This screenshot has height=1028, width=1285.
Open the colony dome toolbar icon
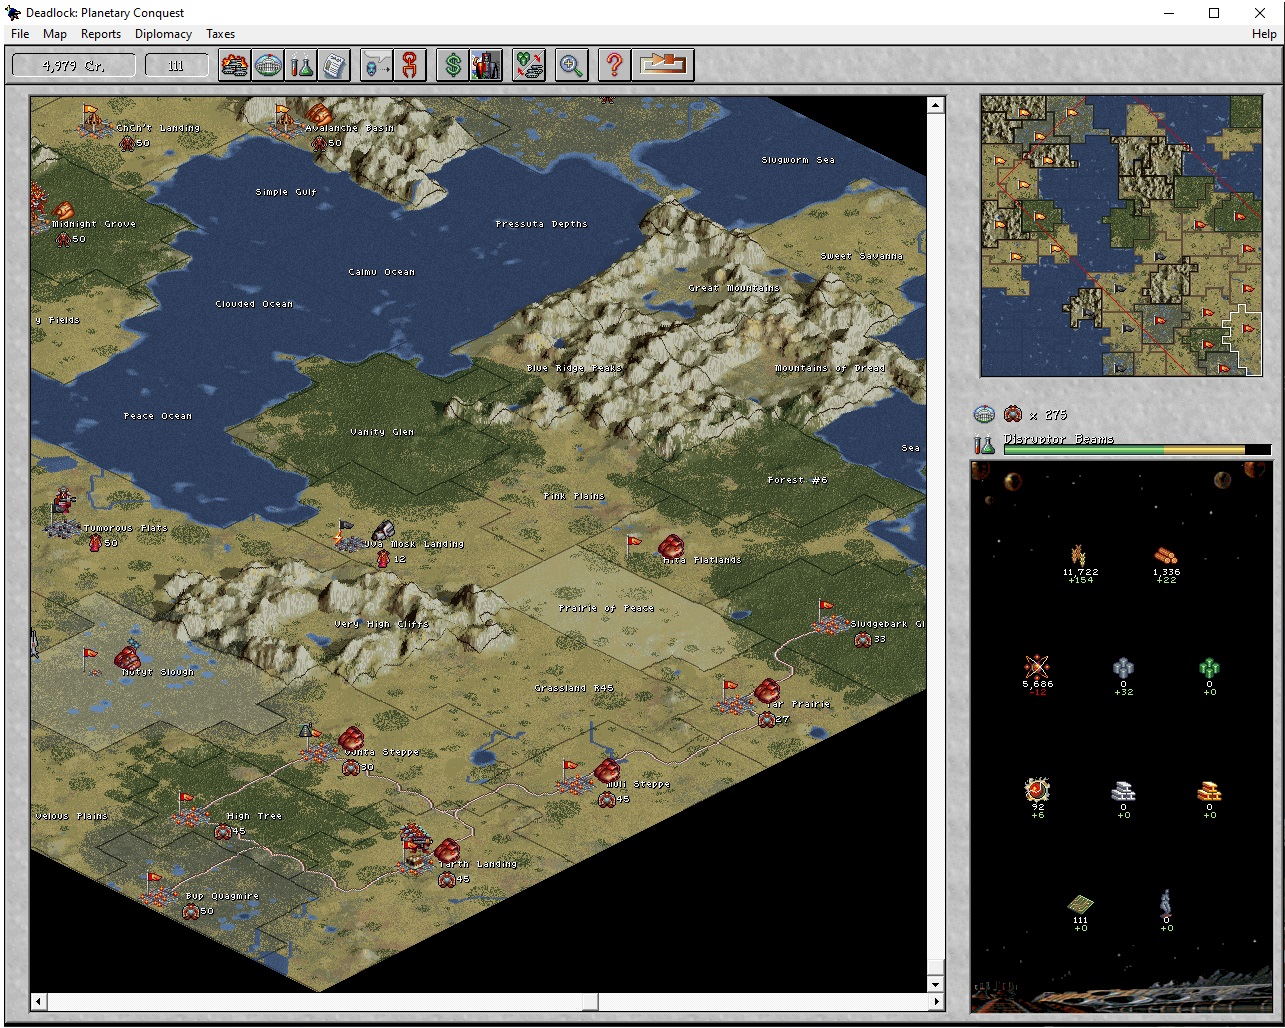coord(268,66)
